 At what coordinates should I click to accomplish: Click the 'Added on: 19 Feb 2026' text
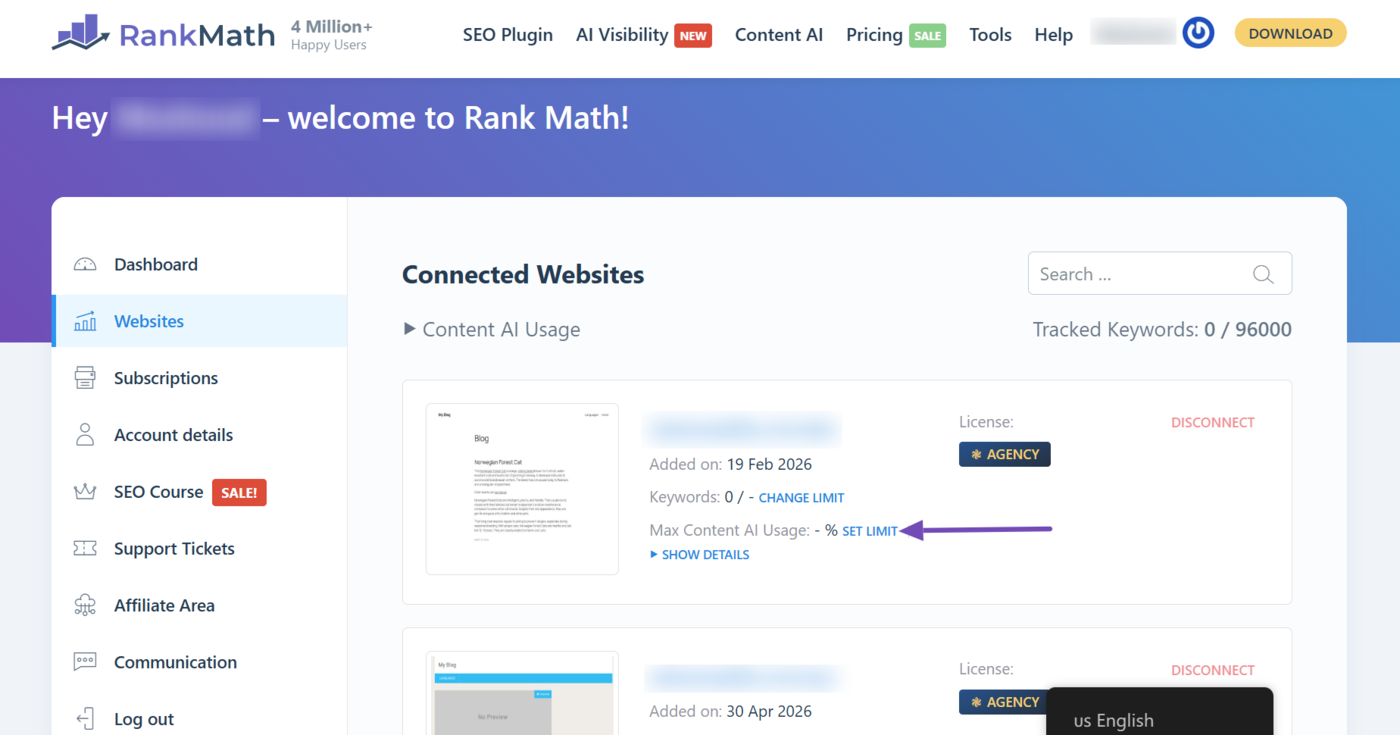730,464
